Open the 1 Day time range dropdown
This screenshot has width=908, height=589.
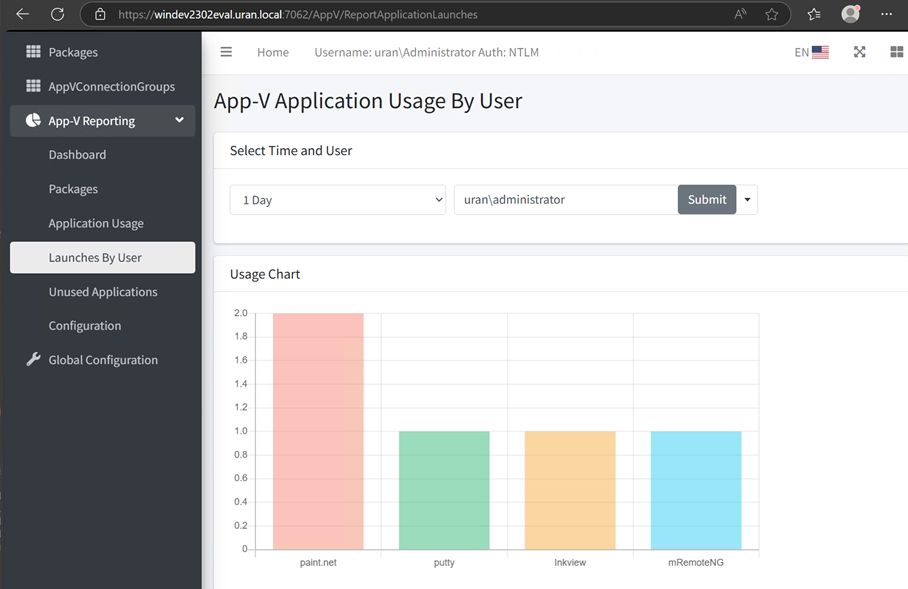click(x=338, y=200)
